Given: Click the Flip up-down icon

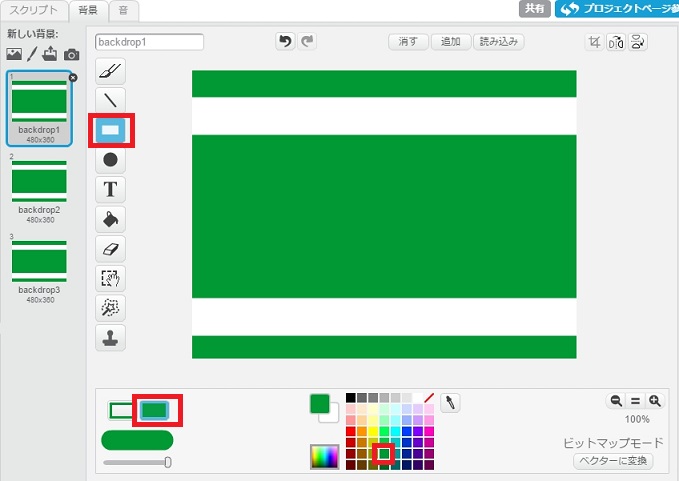Looking at the screenshot, I should click(637, 42).
